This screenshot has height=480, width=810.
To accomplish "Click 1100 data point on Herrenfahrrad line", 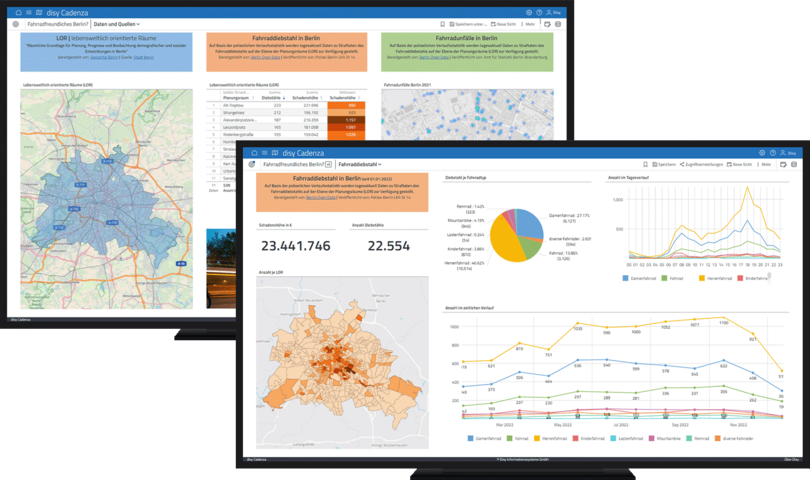I will (x=723, y=317).
